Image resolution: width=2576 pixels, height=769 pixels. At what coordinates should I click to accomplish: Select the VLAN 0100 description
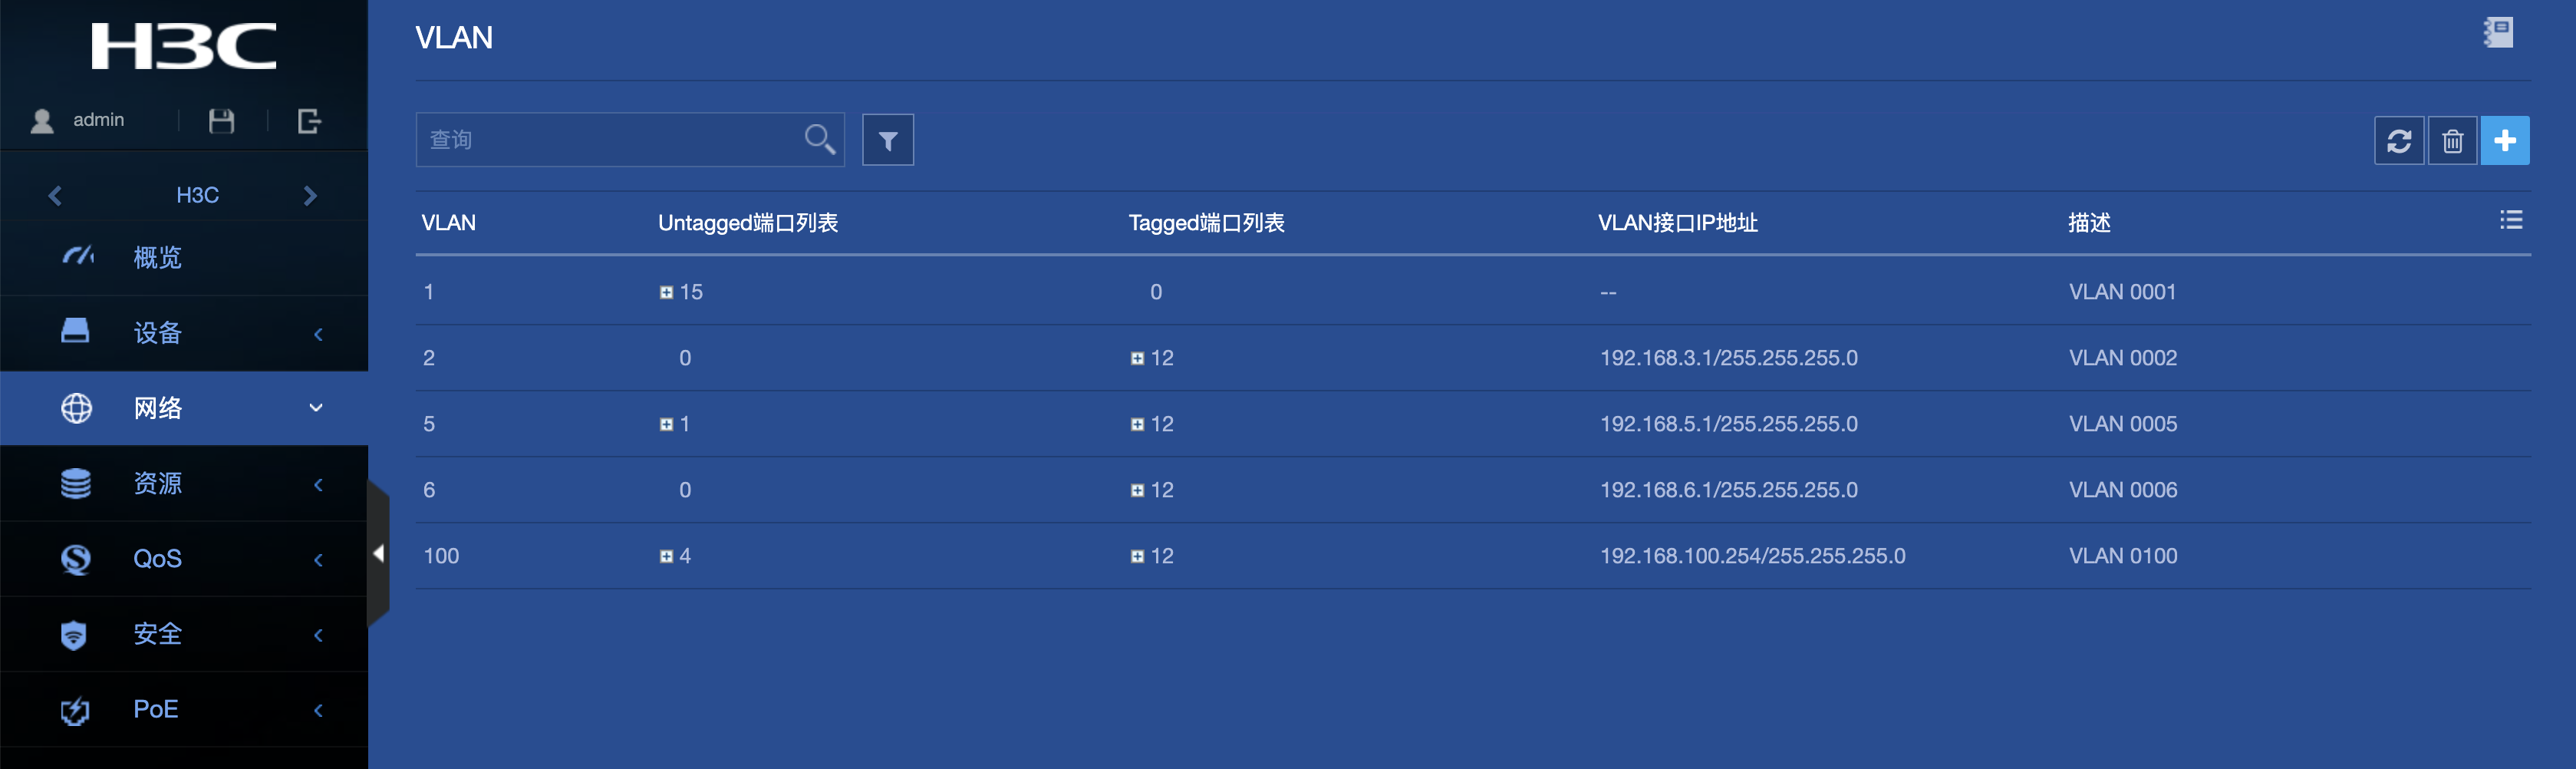[2122, 556]
